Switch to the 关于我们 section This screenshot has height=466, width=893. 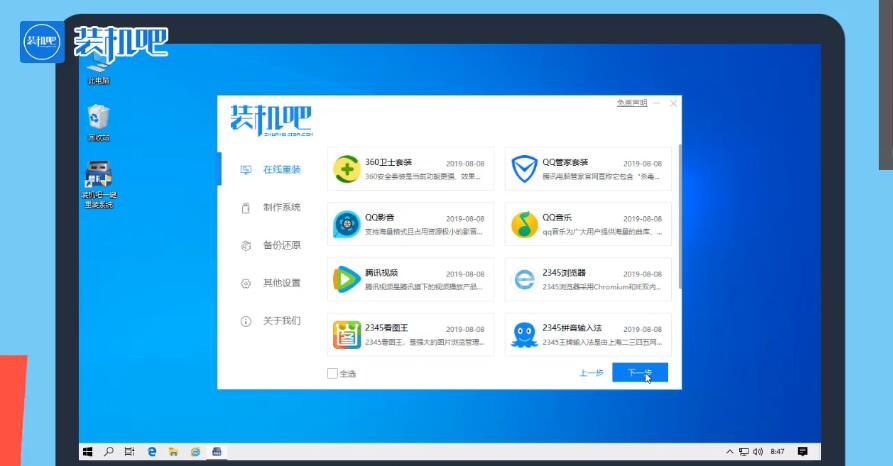point(282,321)
